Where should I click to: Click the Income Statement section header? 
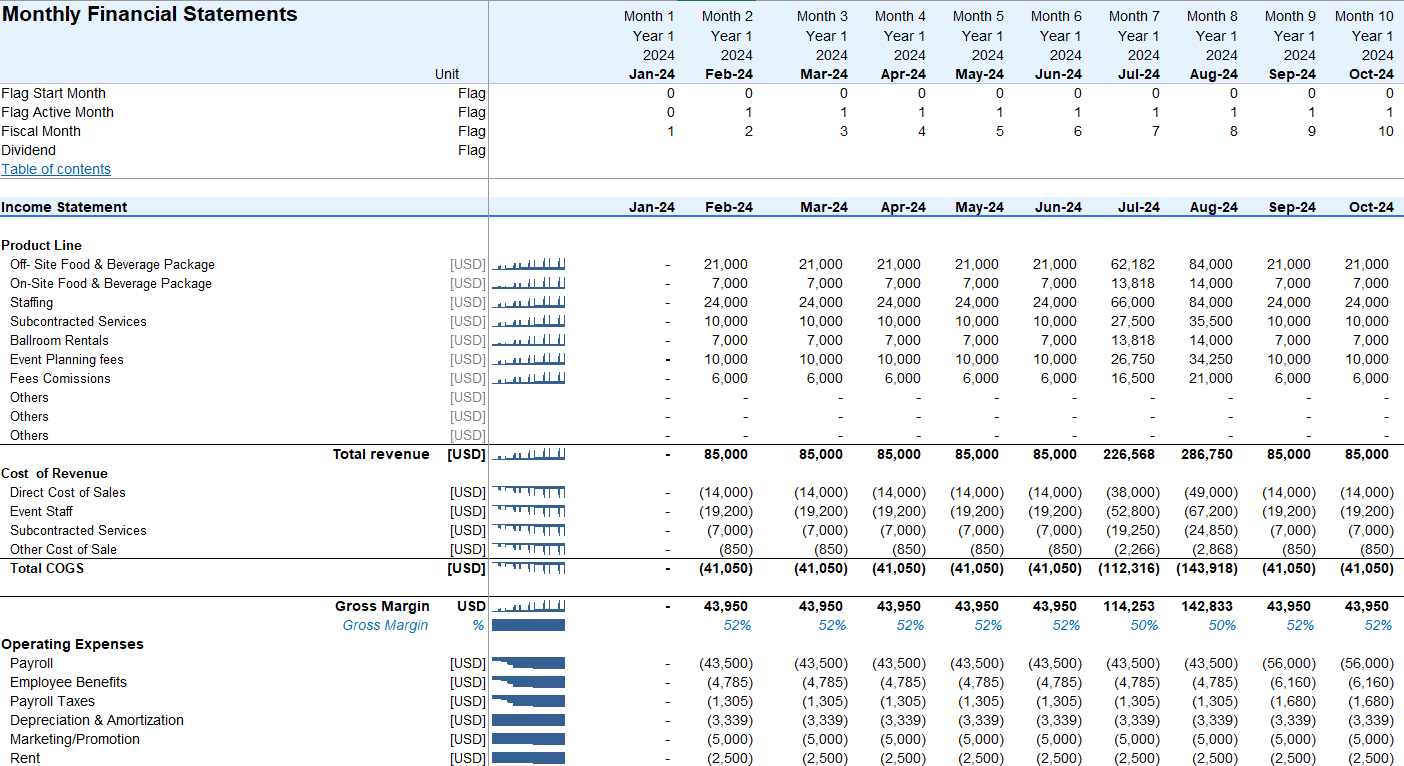point(65,207)
